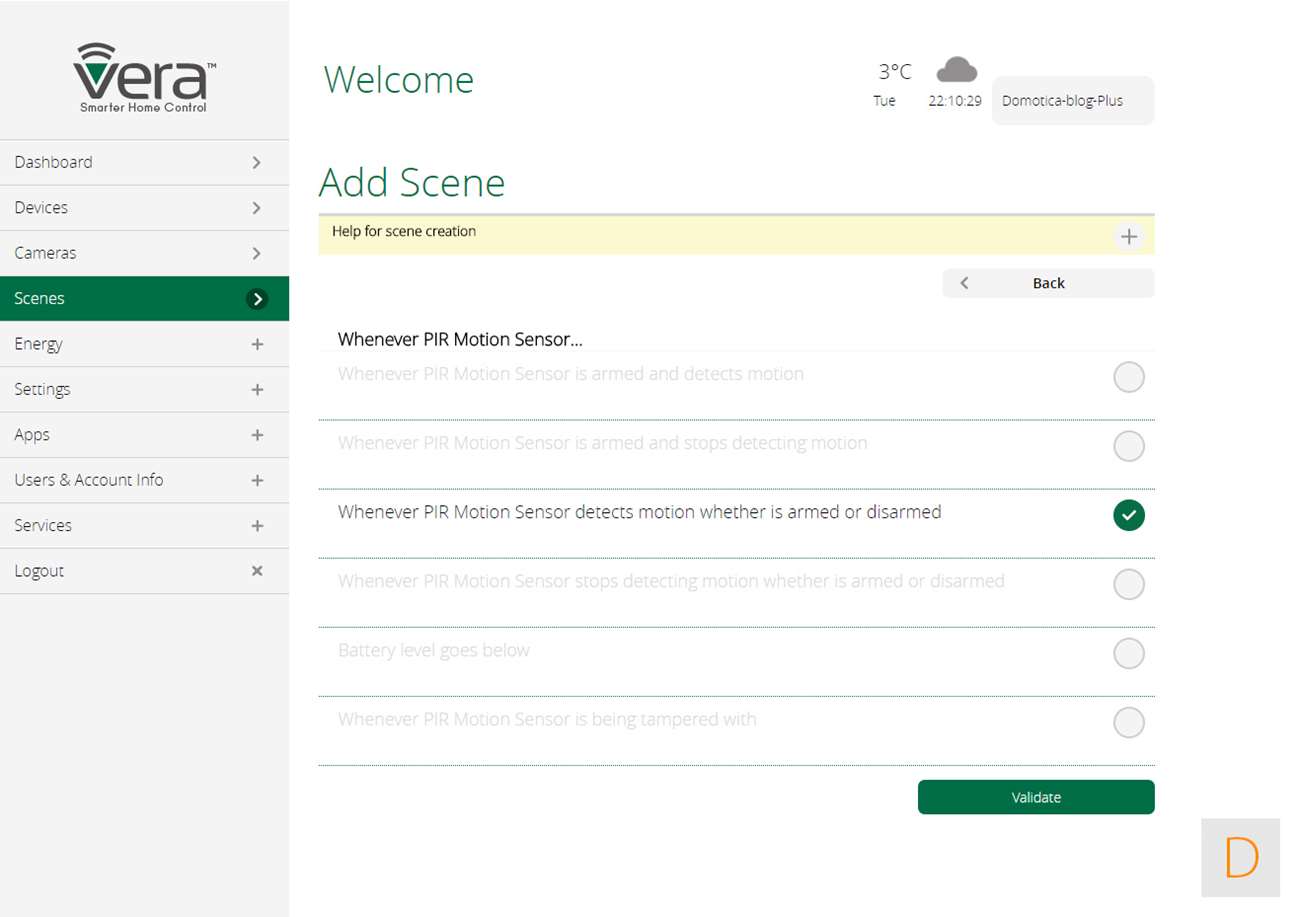Select the 'Battery level goes below' option
The width and height of the screenshot is (1300, 917).
coord(1128,653)
